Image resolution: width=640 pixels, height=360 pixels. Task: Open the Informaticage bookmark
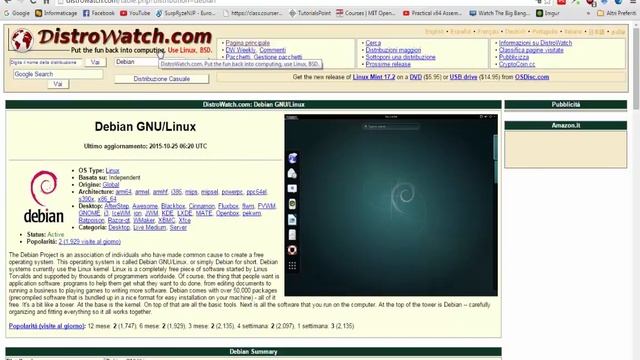point(56,13)
